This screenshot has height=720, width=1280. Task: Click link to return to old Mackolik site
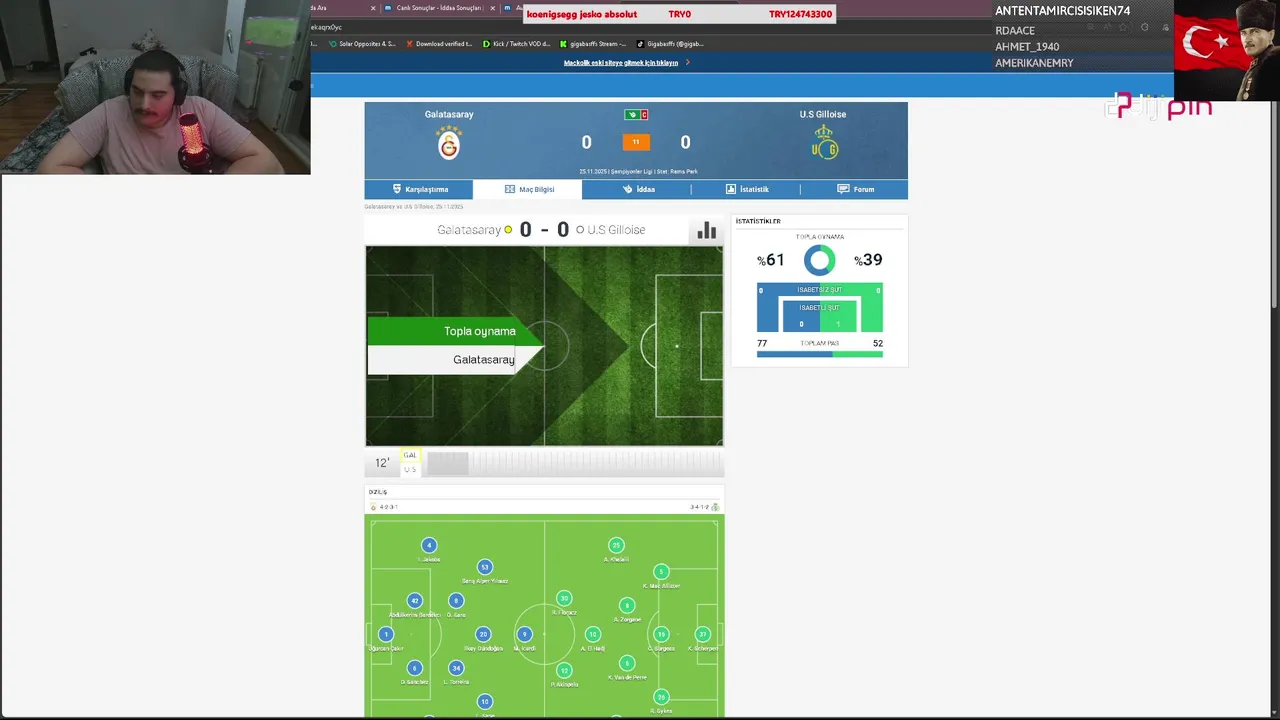coord(621,62)
